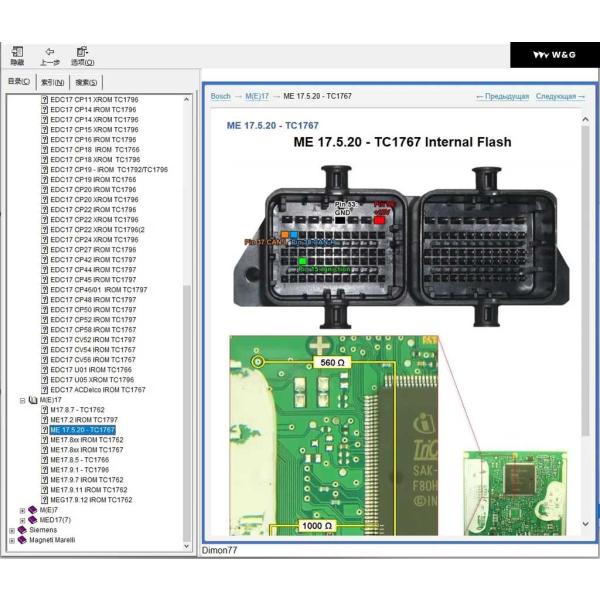
Task: Select EDC17 CP19 - IROM TC1792/TC1796
Action: click(x=109, y=170)
